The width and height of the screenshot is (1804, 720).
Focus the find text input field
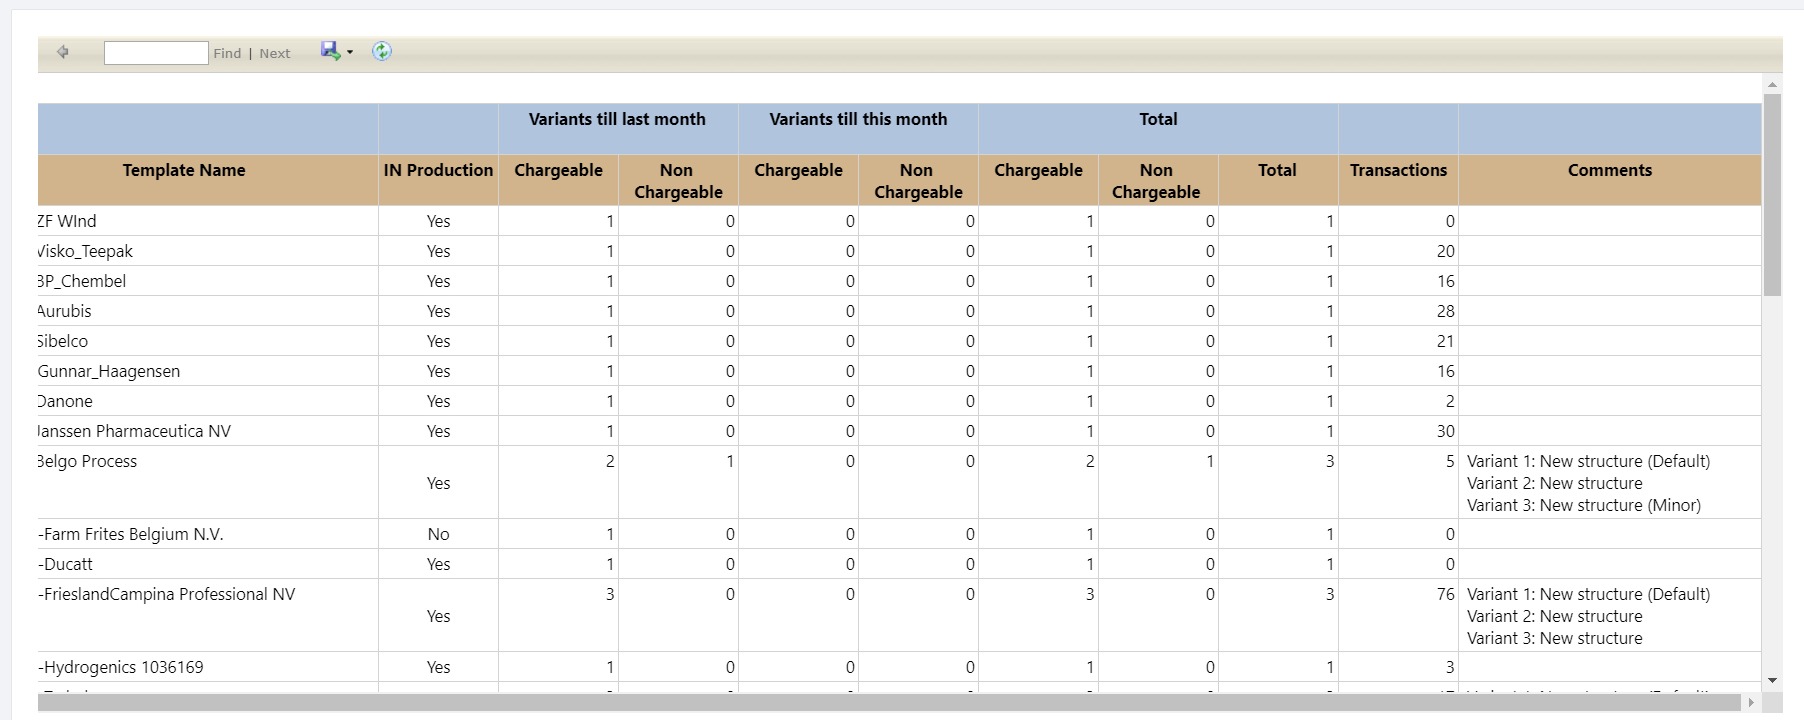[156, 53]
